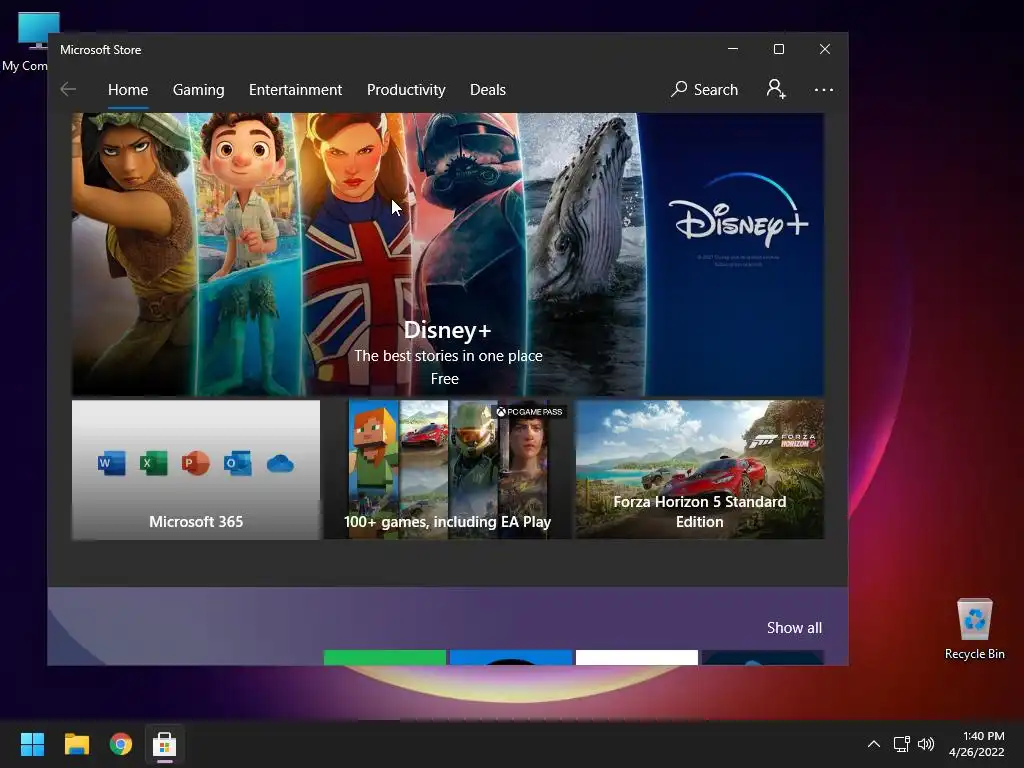The width and height of the screenshot is (1024, 768).
Task: Click the Excel icon in Microsoft 365 tile
Action: point(153,463)
